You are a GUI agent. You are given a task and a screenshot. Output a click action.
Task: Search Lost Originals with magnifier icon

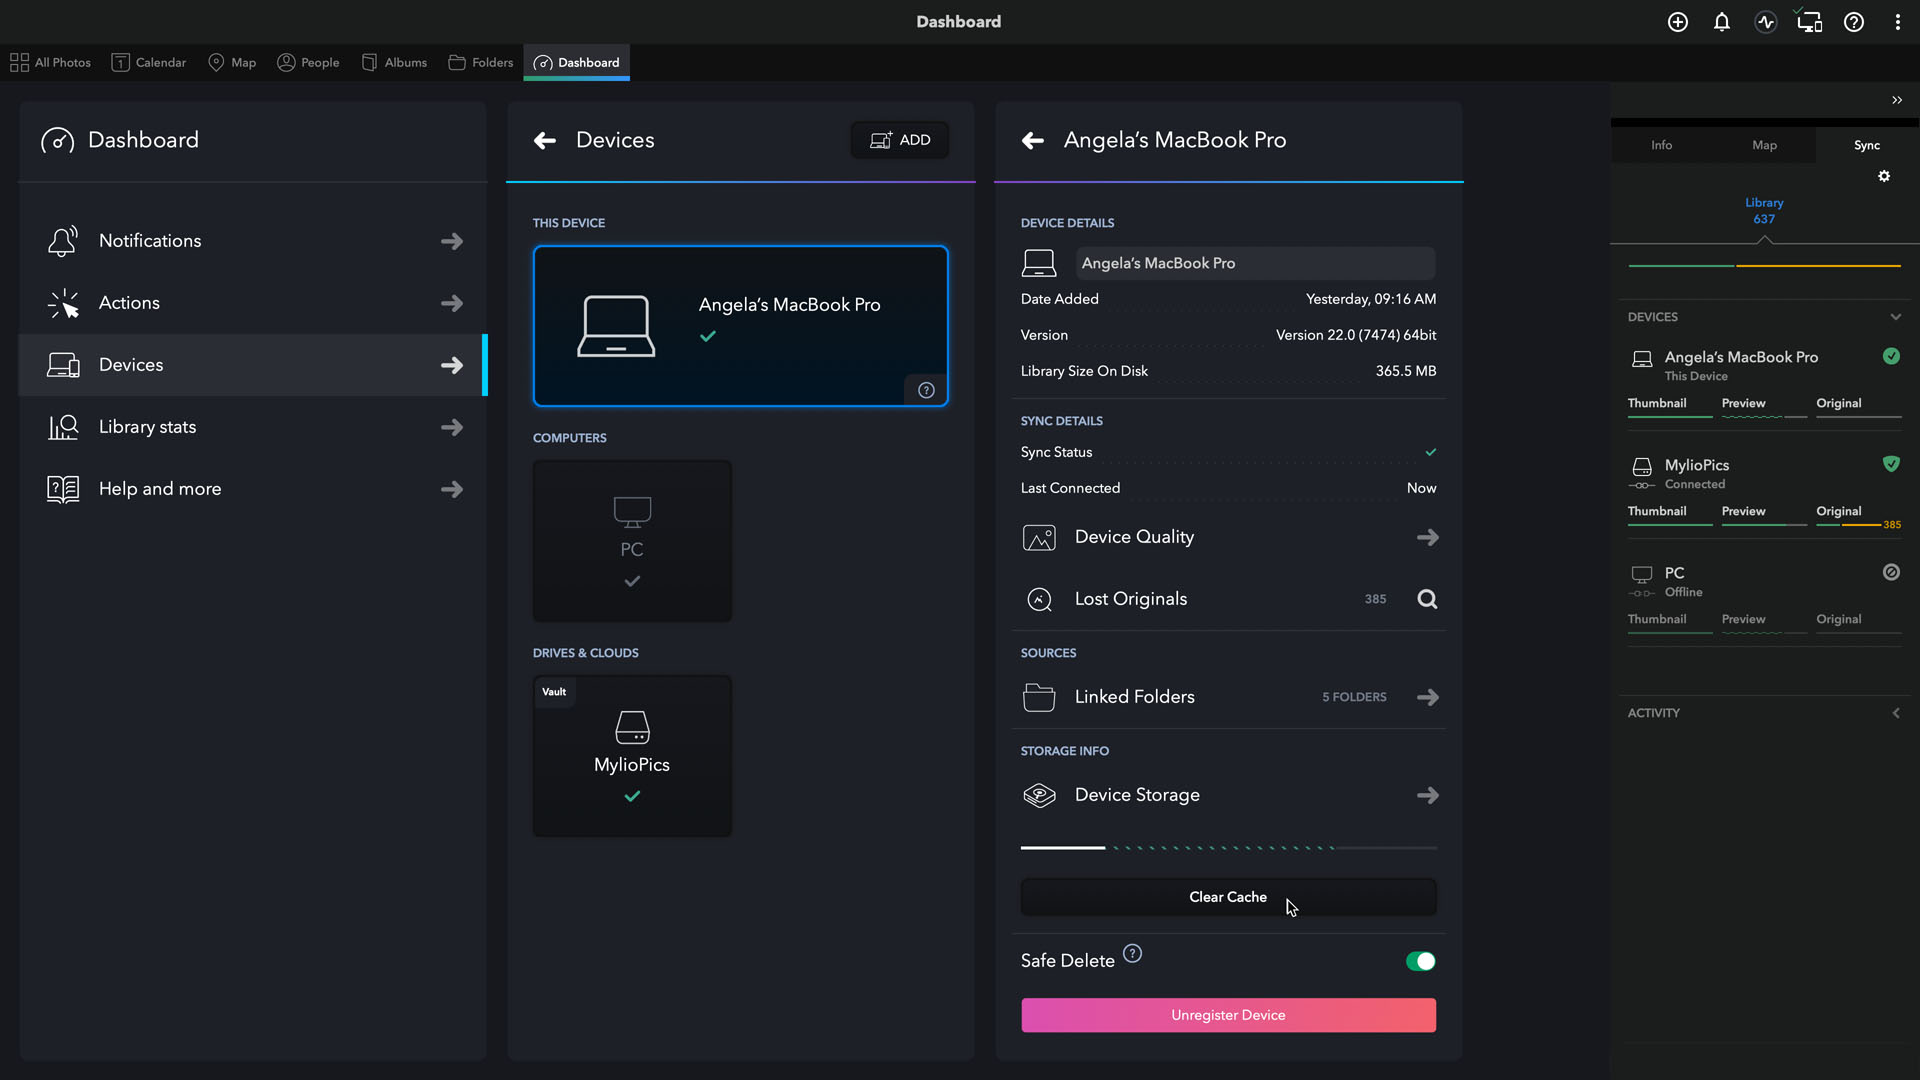[1427, 599]
